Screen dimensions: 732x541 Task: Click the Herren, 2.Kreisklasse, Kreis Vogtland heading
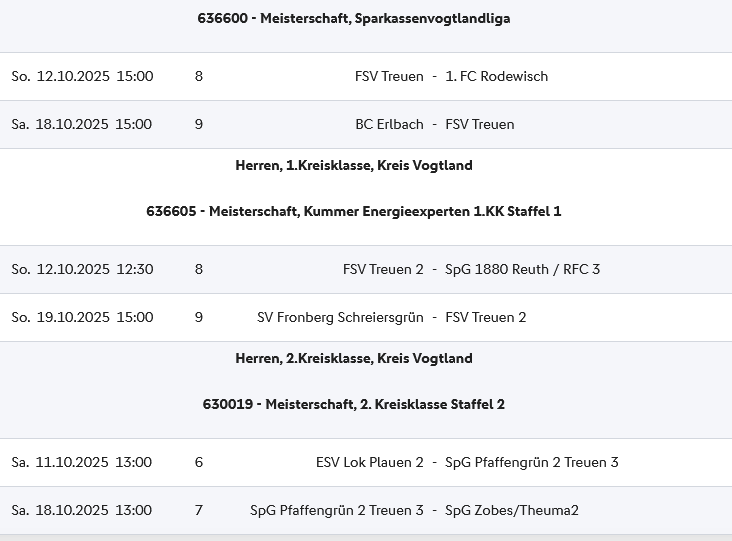click(354, 359)
